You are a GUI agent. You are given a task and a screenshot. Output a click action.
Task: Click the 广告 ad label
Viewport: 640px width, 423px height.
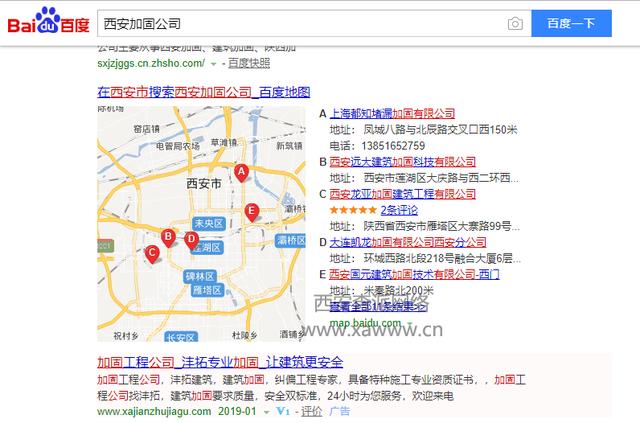[340, 411]
